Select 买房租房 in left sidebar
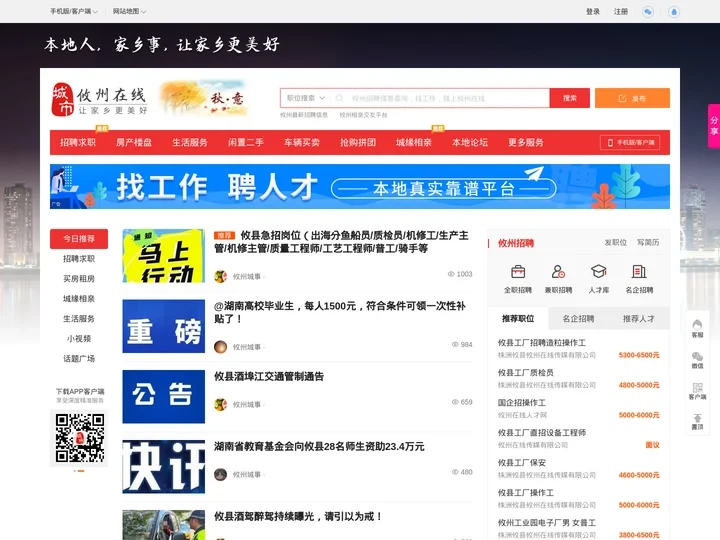Image resolution: width=720 pixels, height=540 pixels. pyautogui.click(x=79, y=279)
